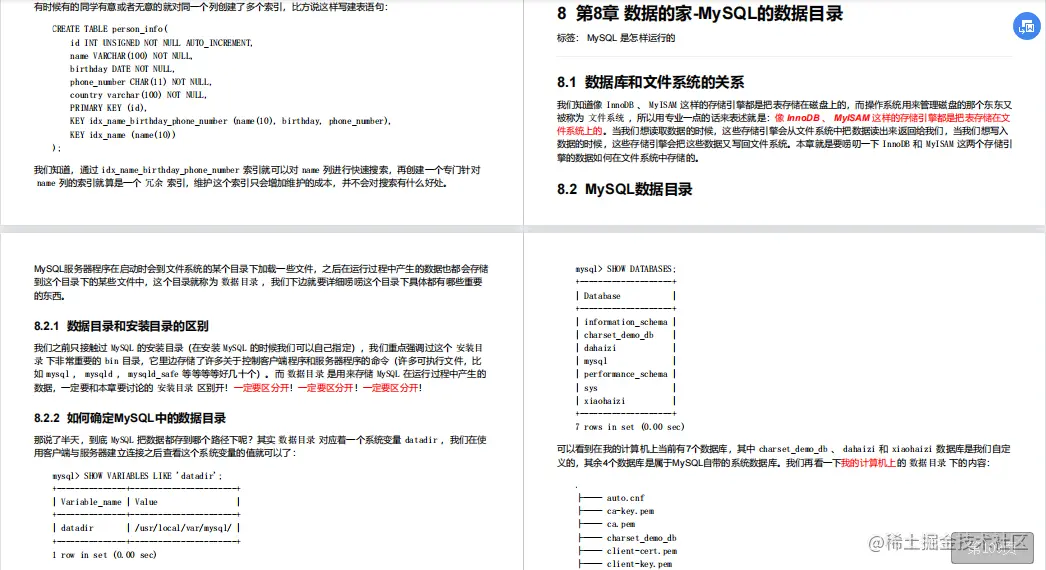Click 'charset_demo_db' in the Database table
Viewport: 1046px width, 570px height.
click(618, 335)
